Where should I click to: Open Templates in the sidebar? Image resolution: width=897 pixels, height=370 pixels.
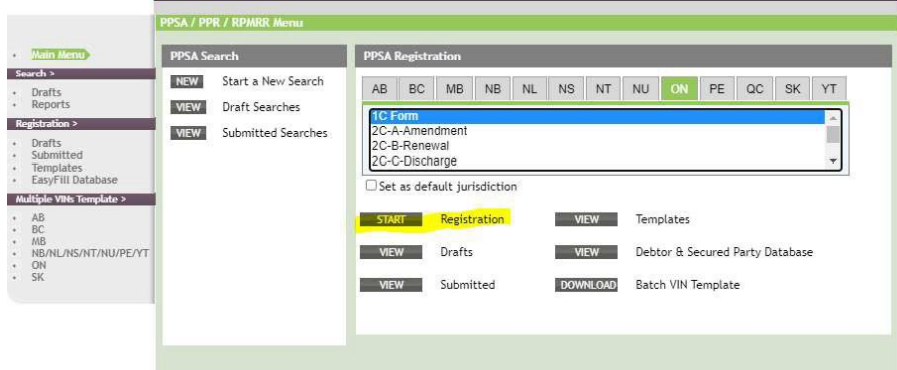(57, 168)
